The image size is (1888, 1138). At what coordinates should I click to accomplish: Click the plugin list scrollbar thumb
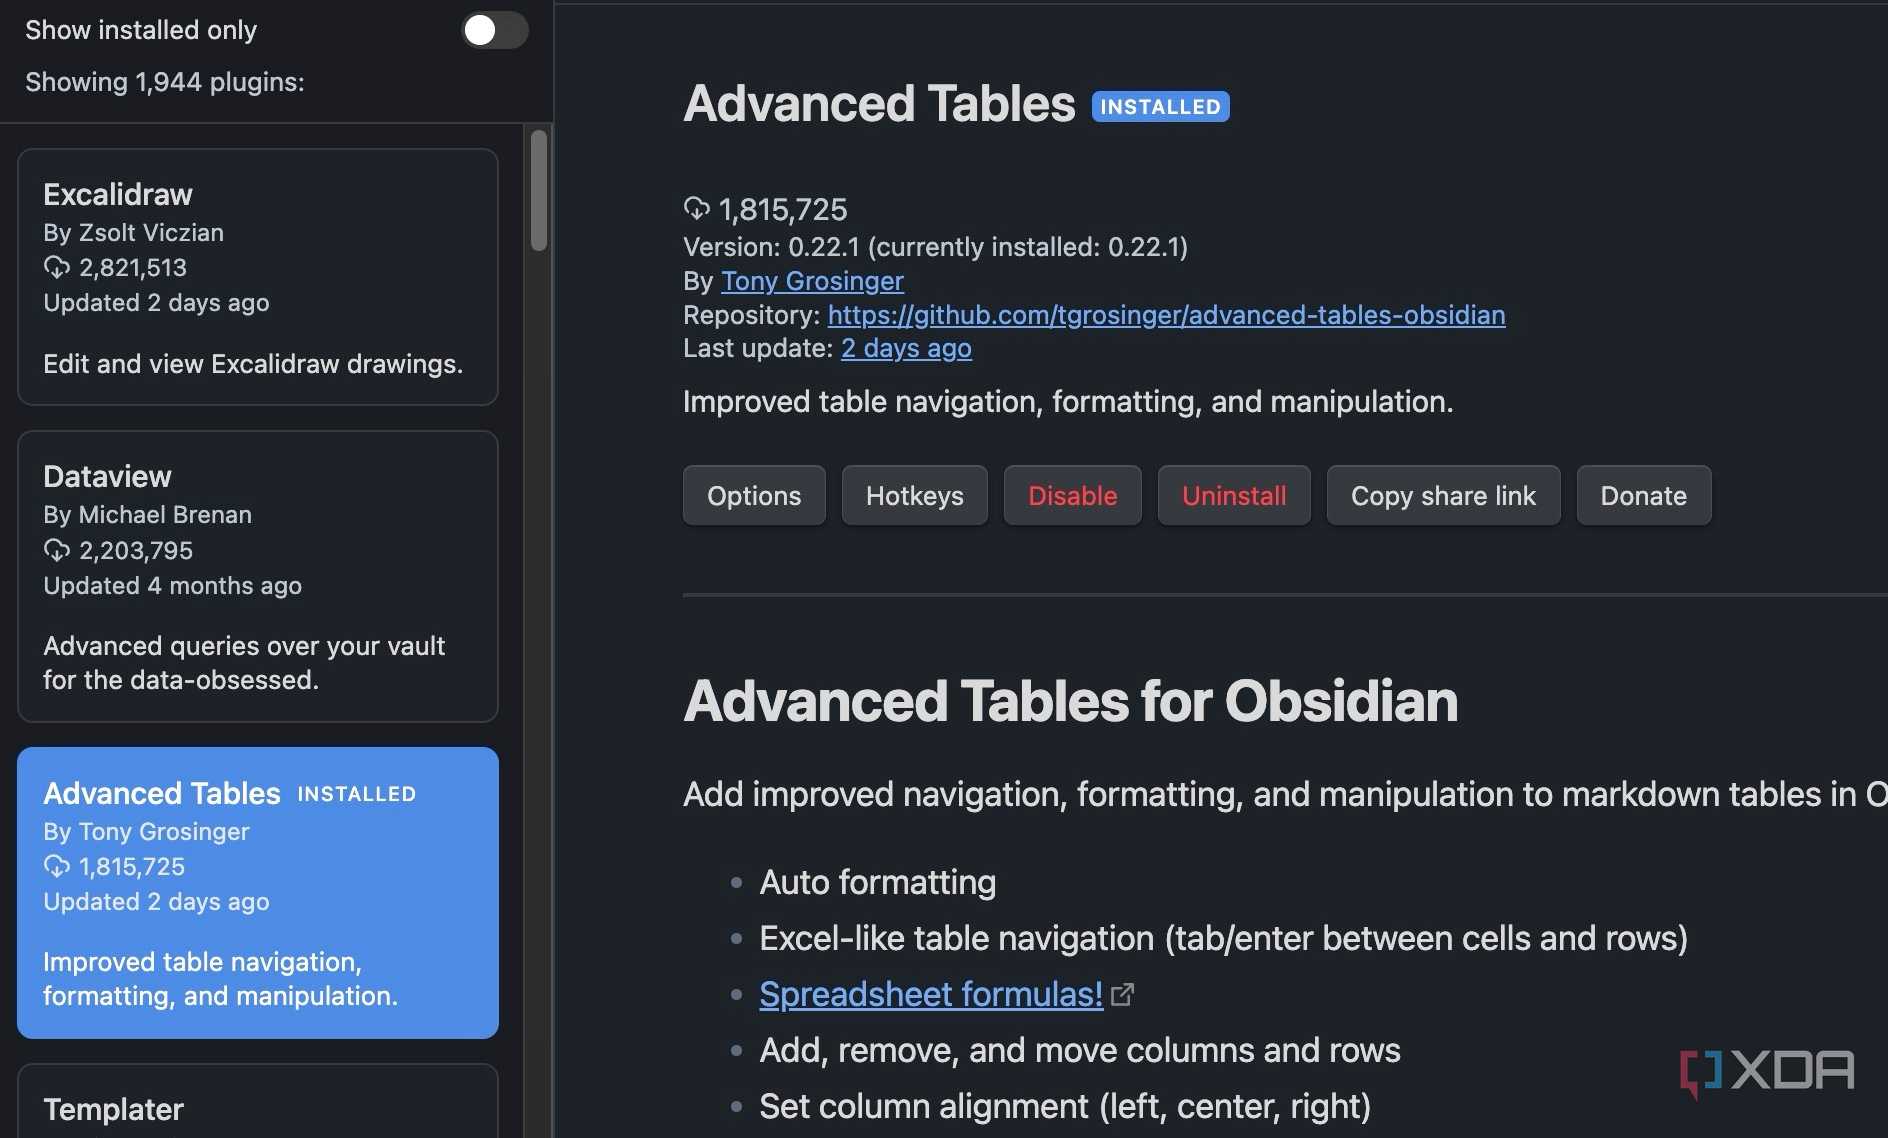(539, 190)
